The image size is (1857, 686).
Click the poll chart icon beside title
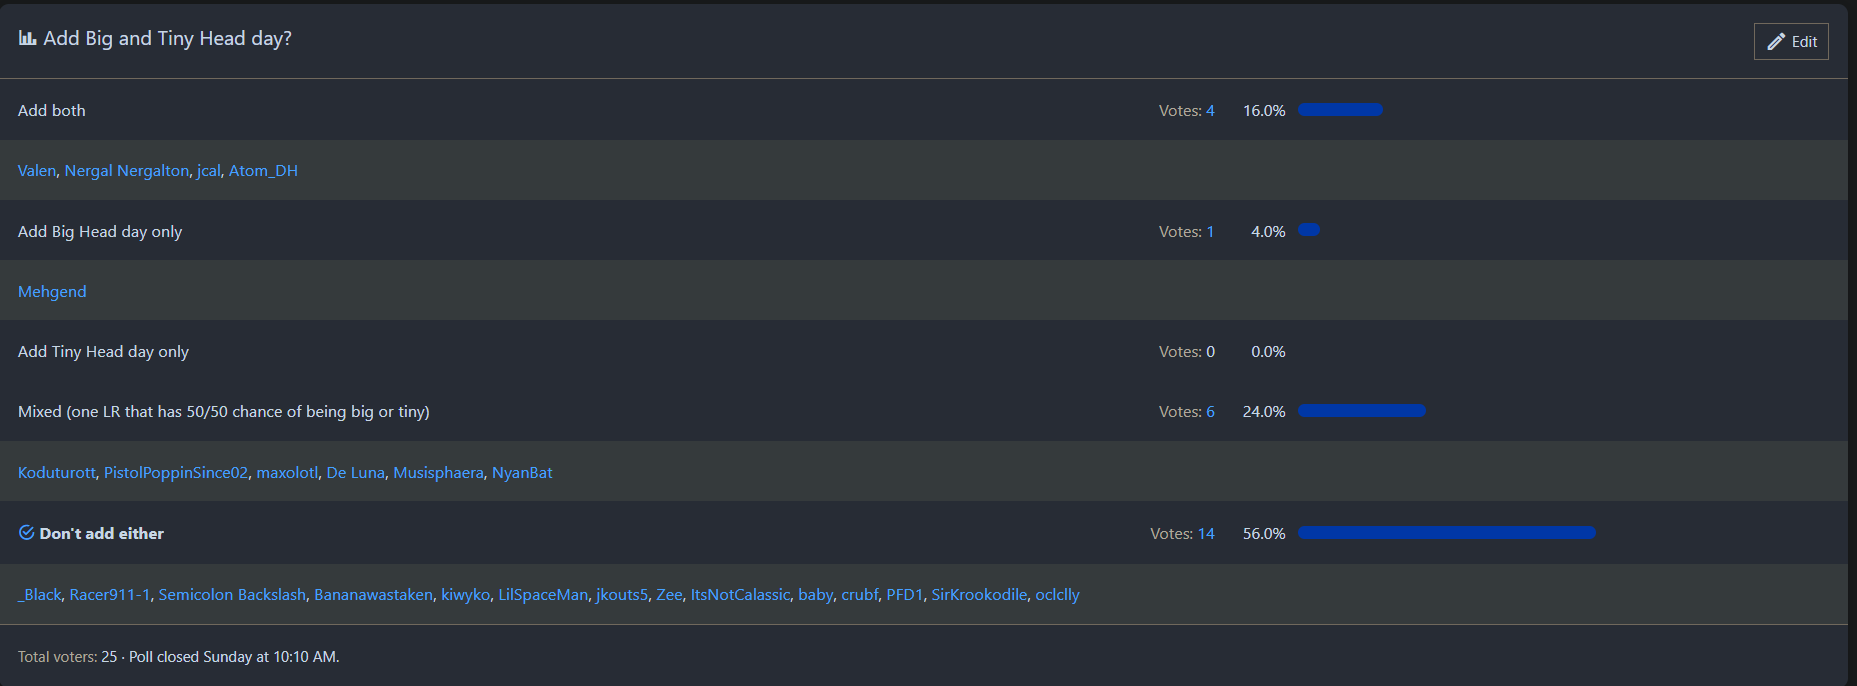click(x=27, y=39)
